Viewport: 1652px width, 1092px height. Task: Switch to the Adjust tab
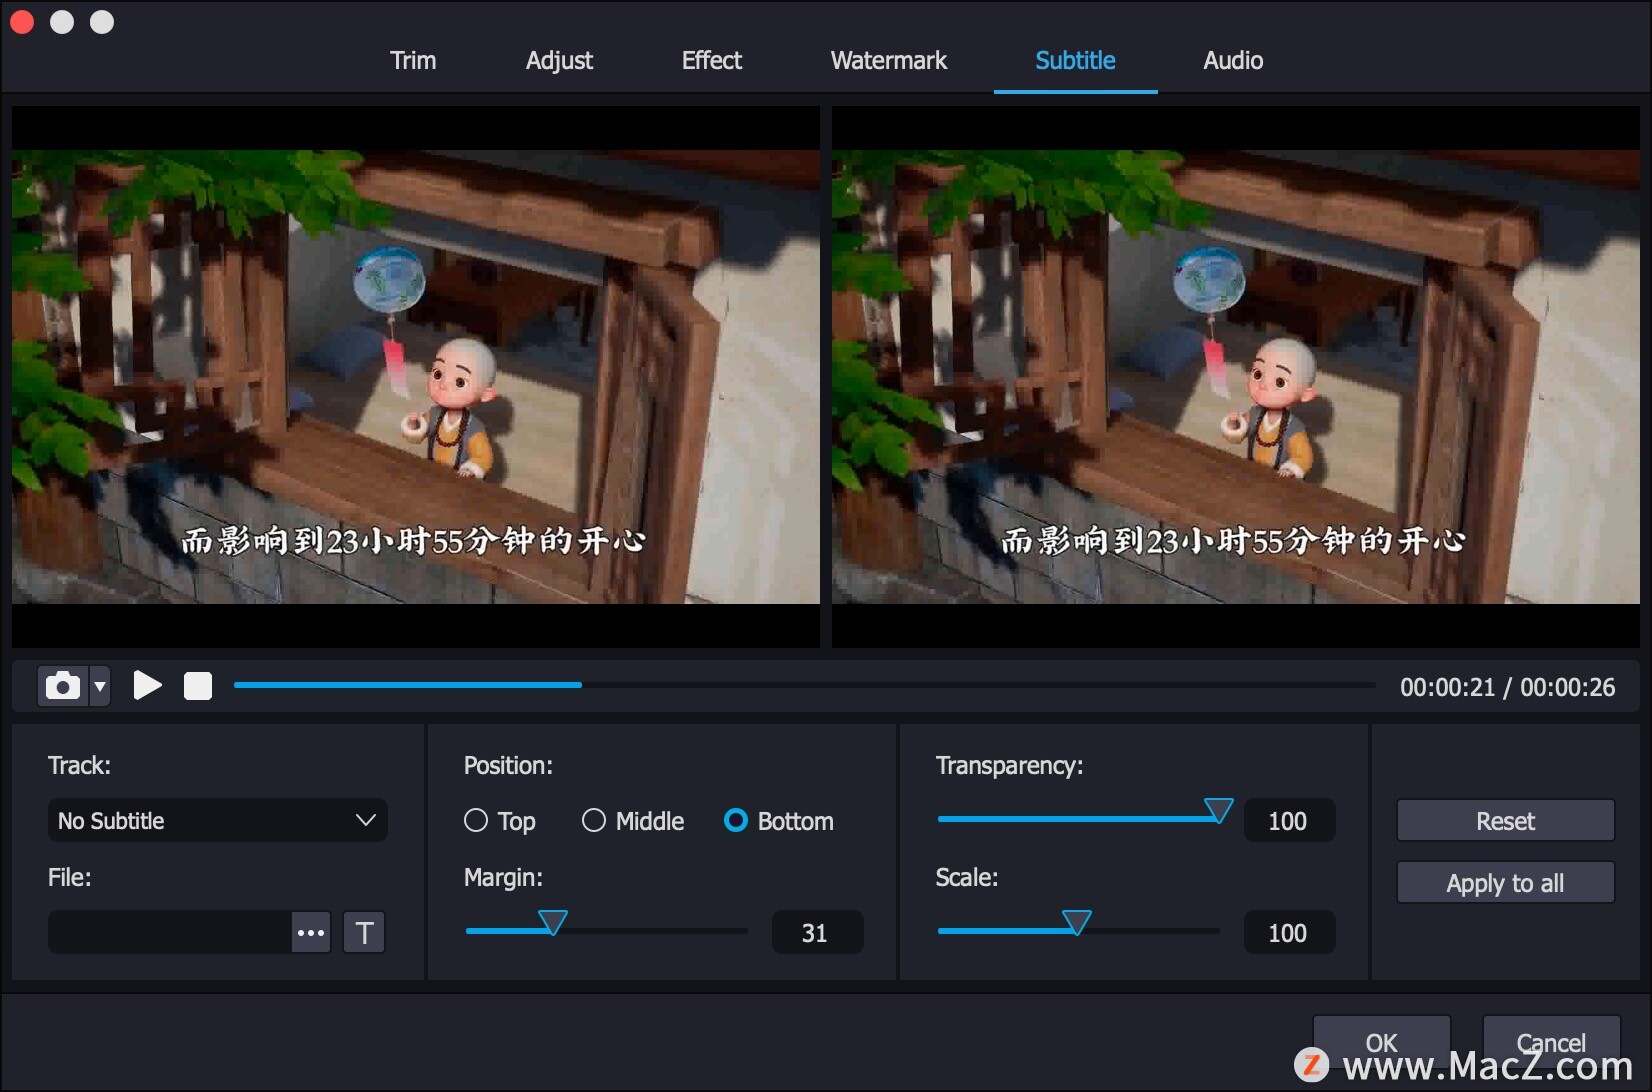[x=559, y=61]
